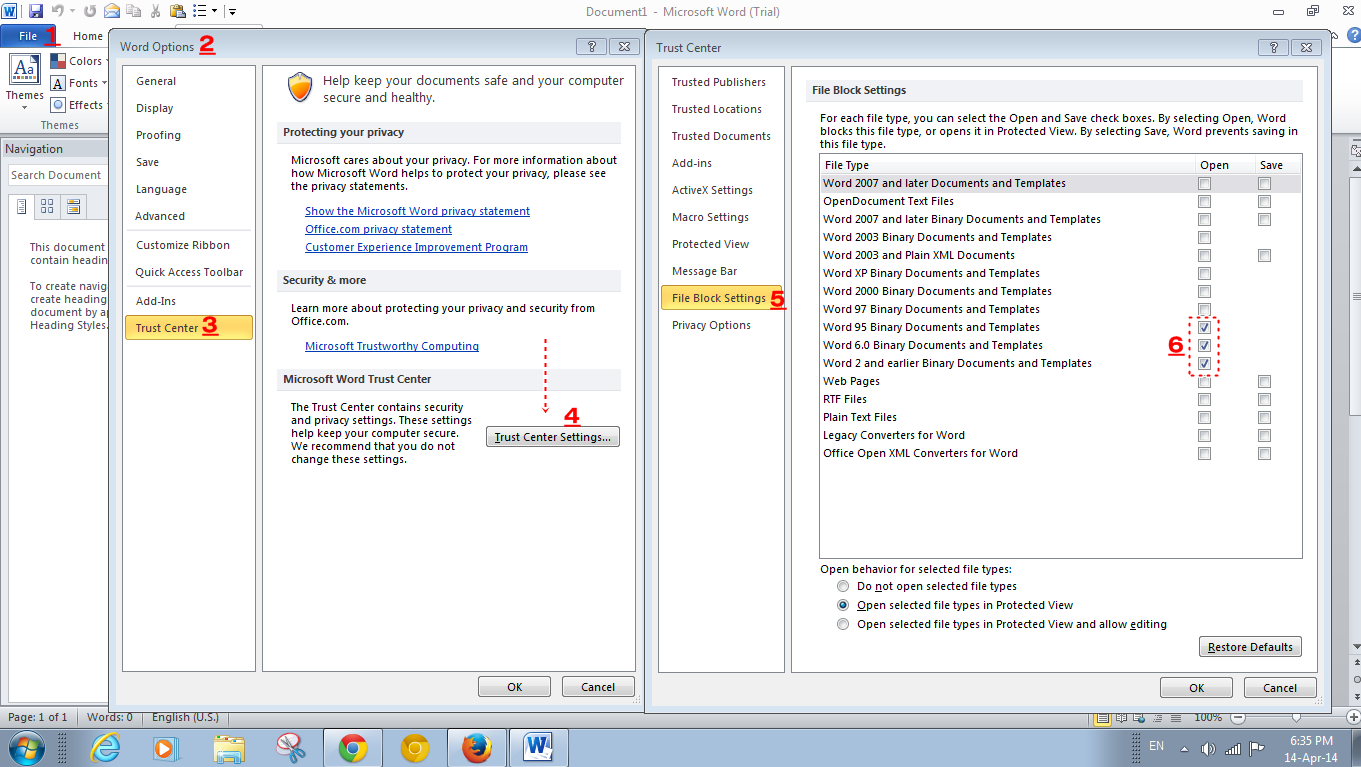Open Internet Explorer from the taskbar

(105, 747)
